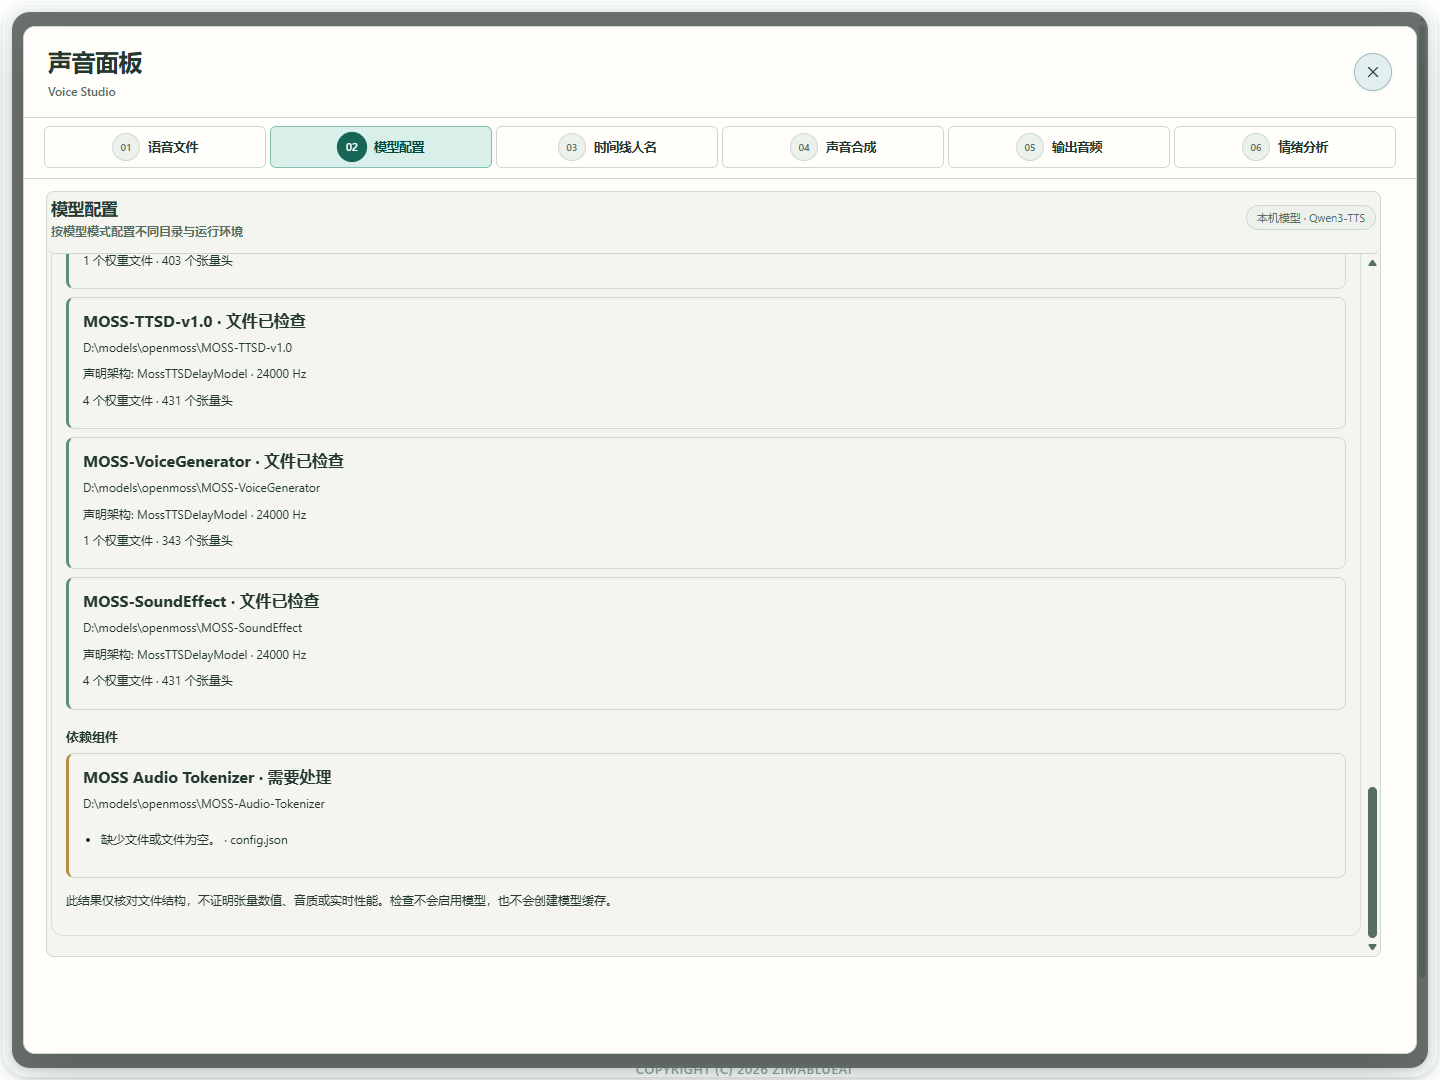Select the MOSS Audio Tokenizer dependency card

point(706,815)
